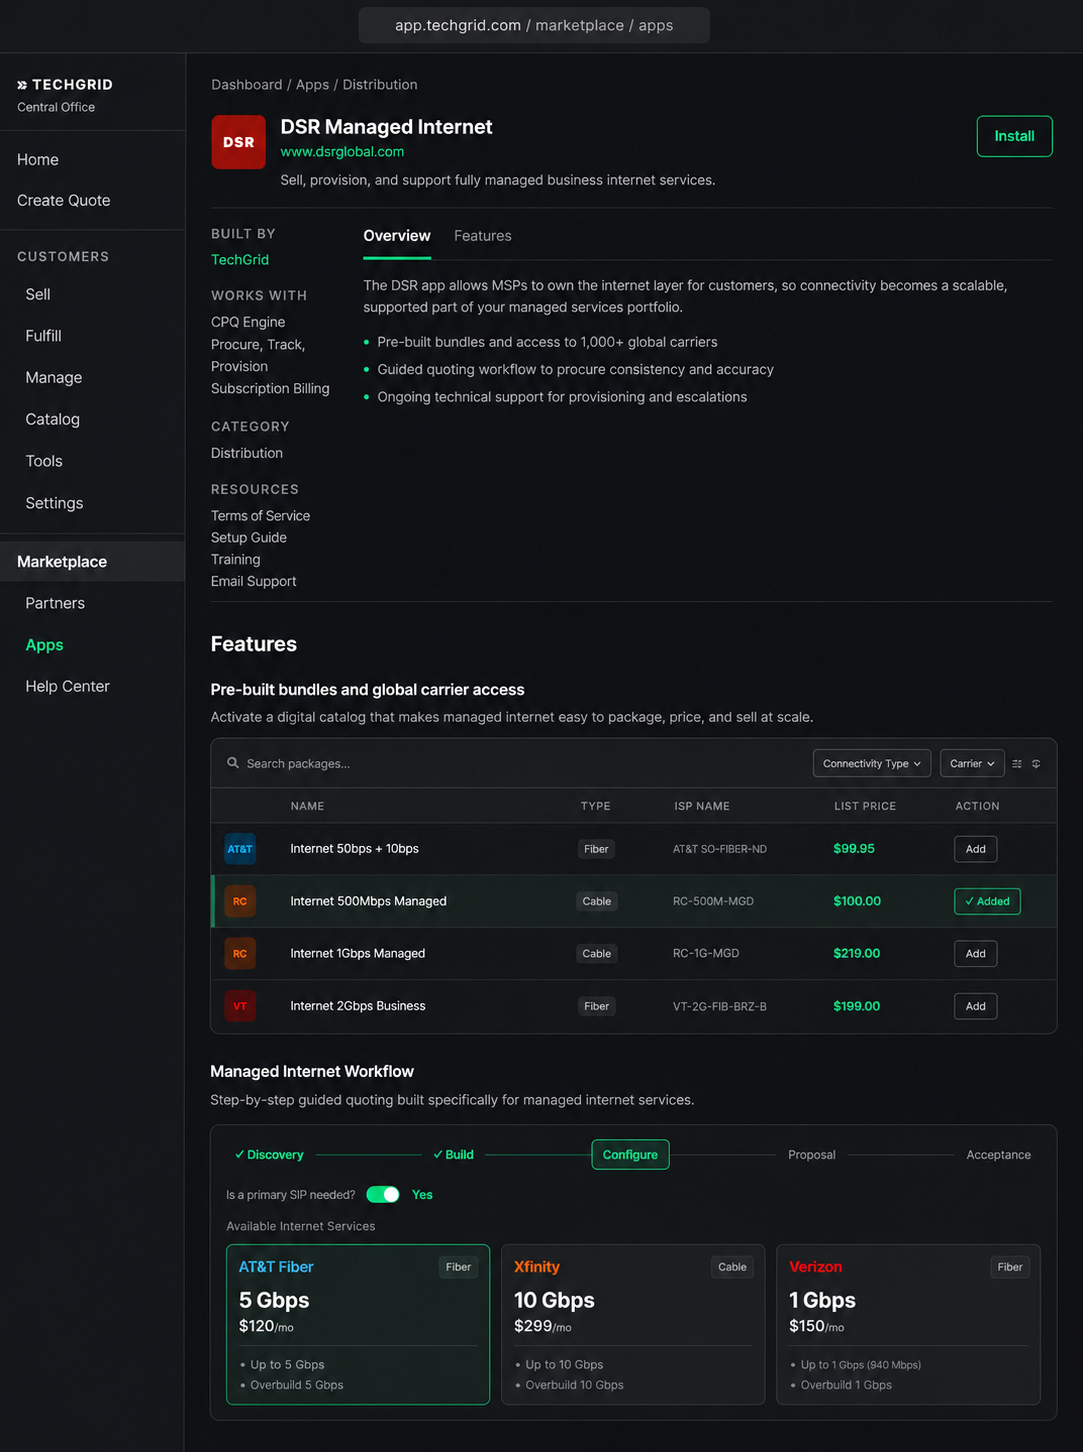Open Settings in the sidebar
The height and width of the screenshot is (1452, 1083).
coord(54,503)
